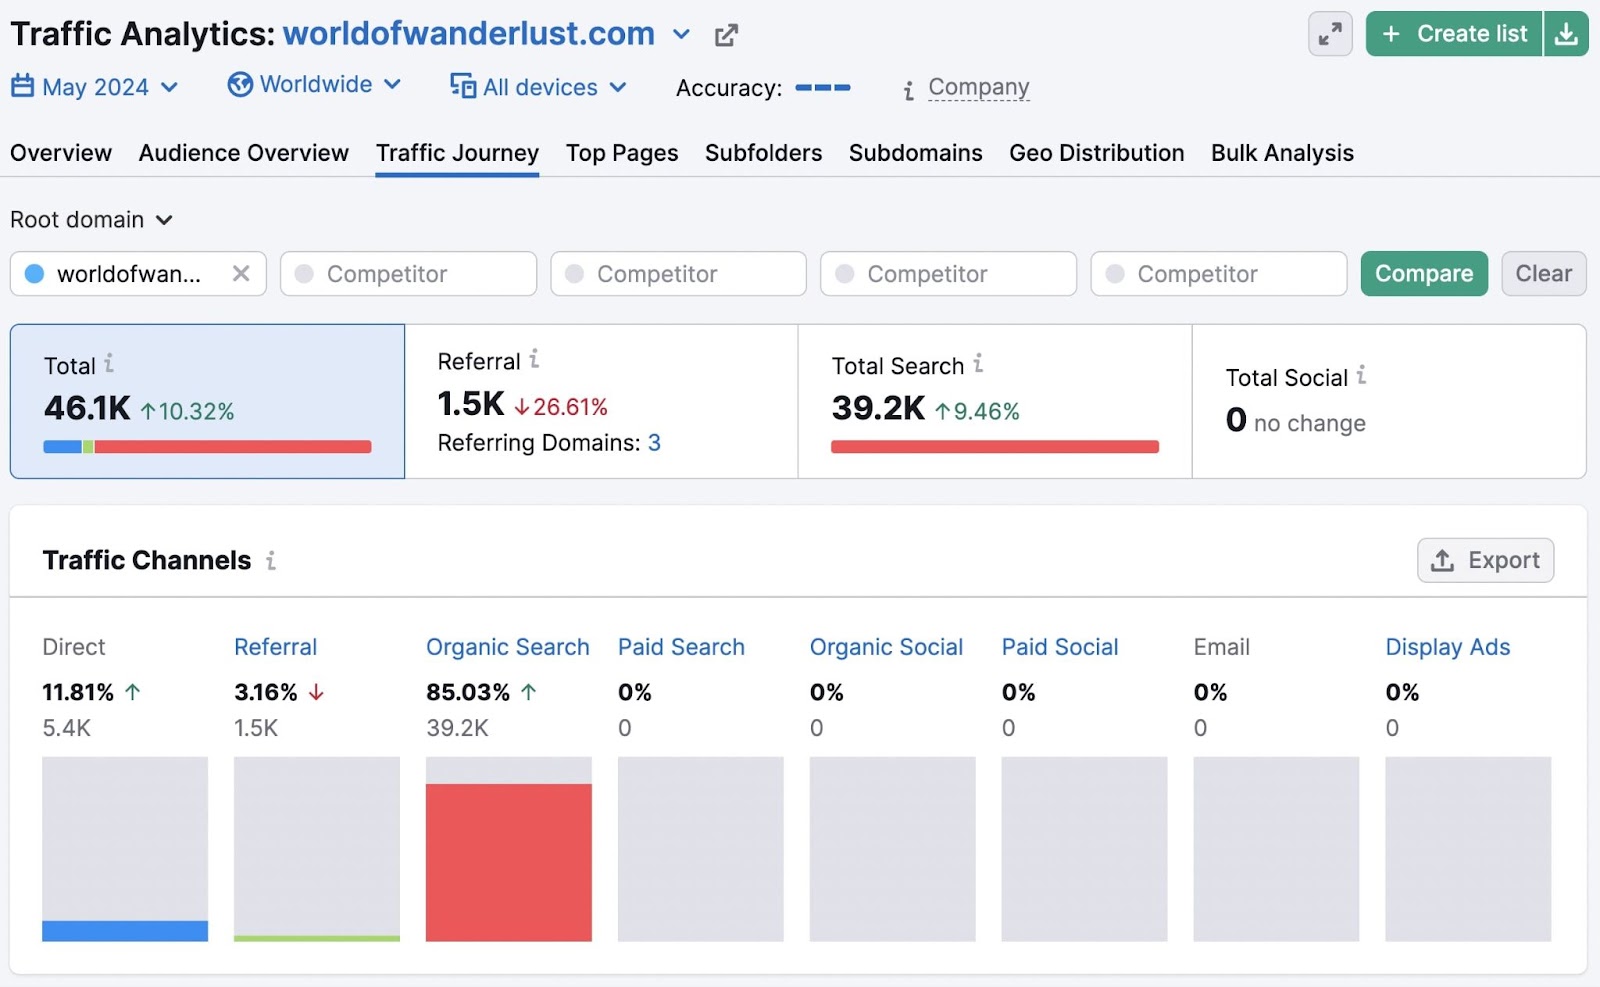Open worldofwanderlust.com in a new tab via the external link icon
Viewport: 1600px width, 987px height.
pyautogui.click(x=726, y=35)
